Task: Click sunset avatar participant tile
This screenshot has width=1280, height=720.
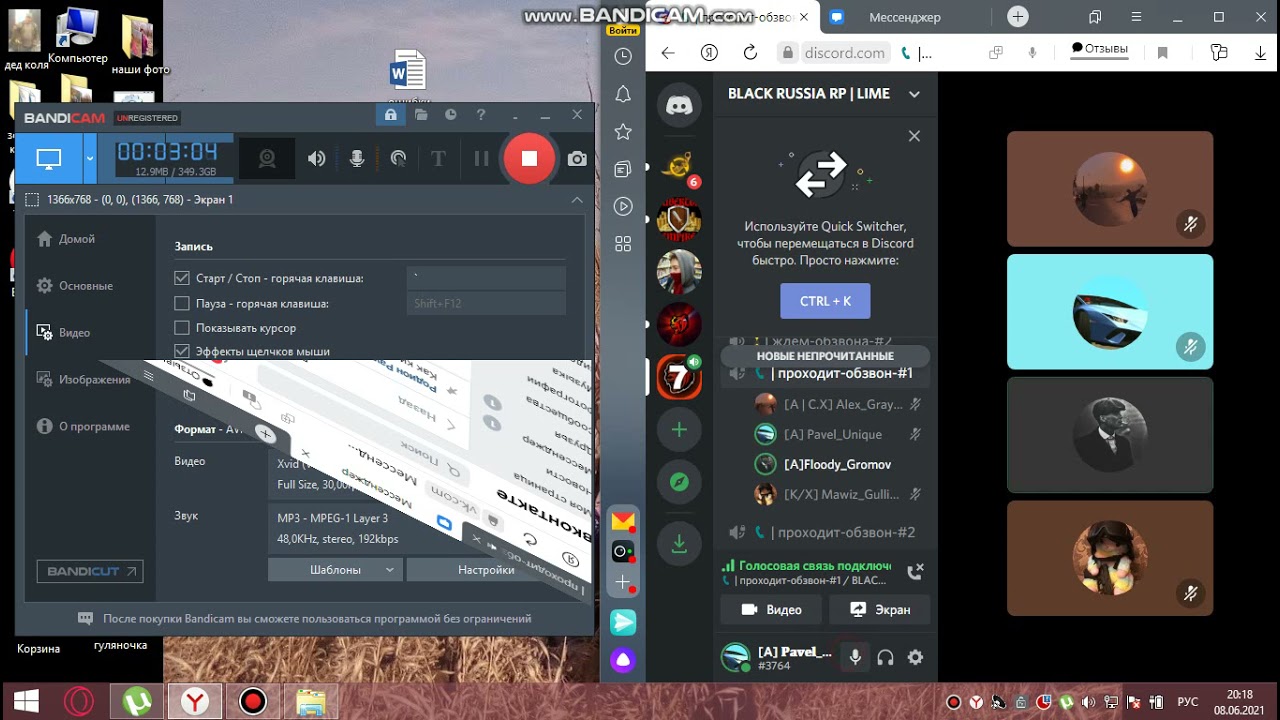Action: (1110, 189)
